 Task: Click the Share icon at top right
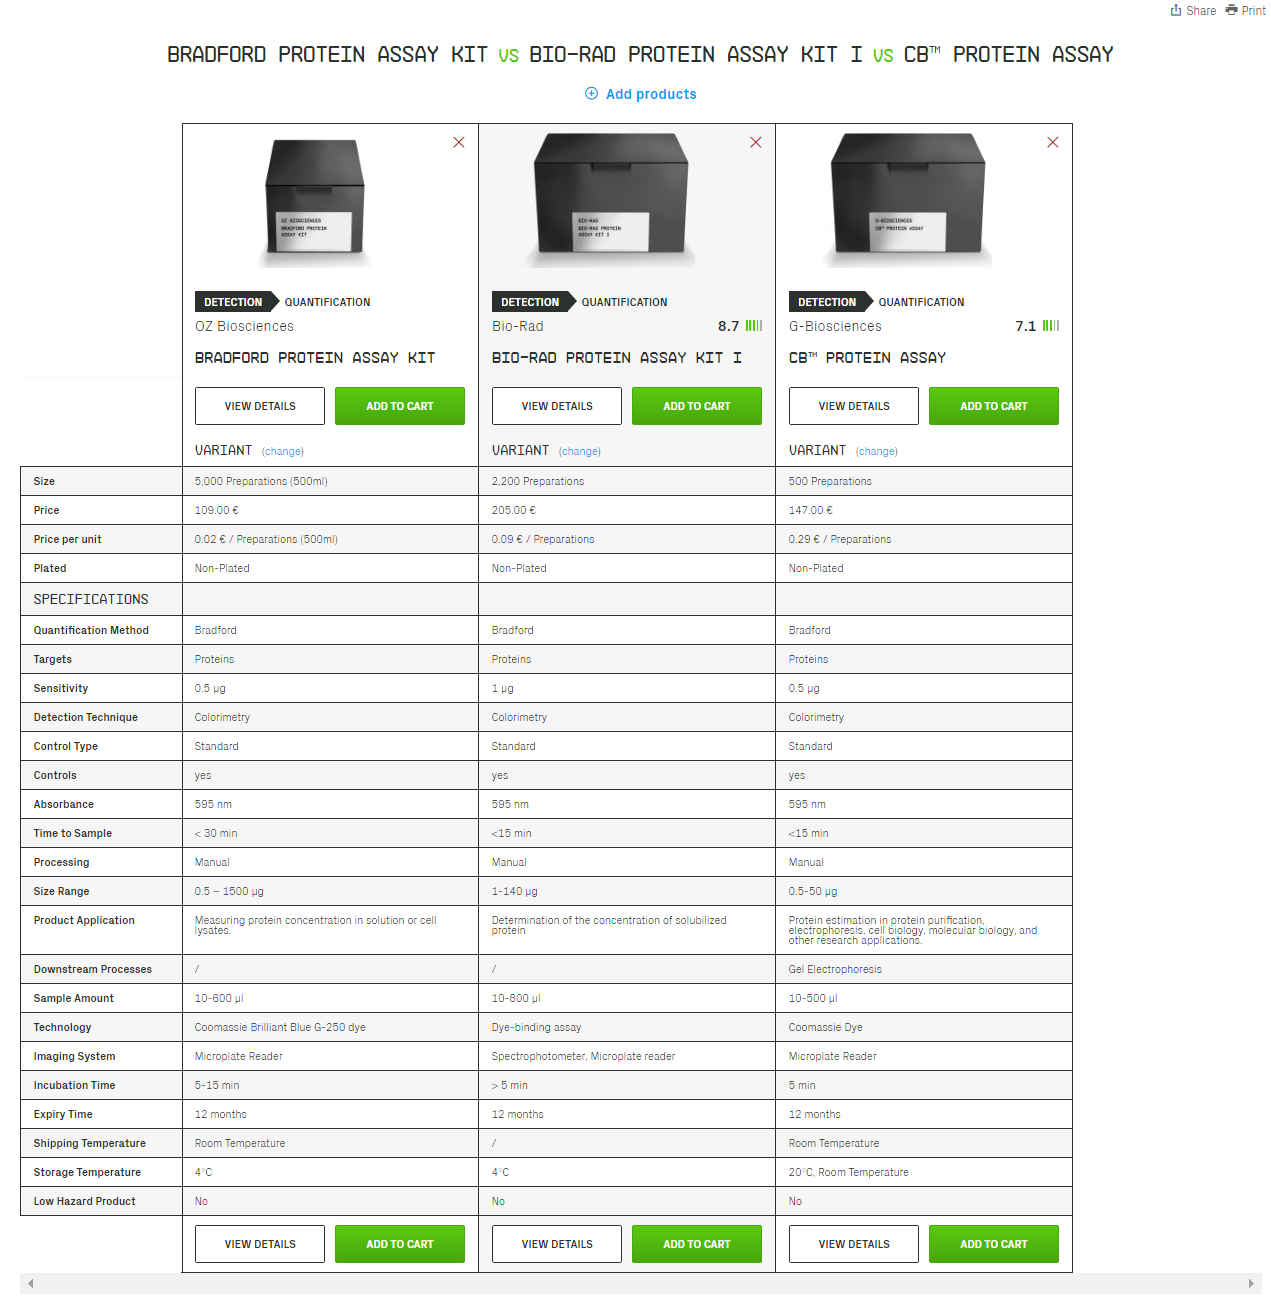point(1176,10)
